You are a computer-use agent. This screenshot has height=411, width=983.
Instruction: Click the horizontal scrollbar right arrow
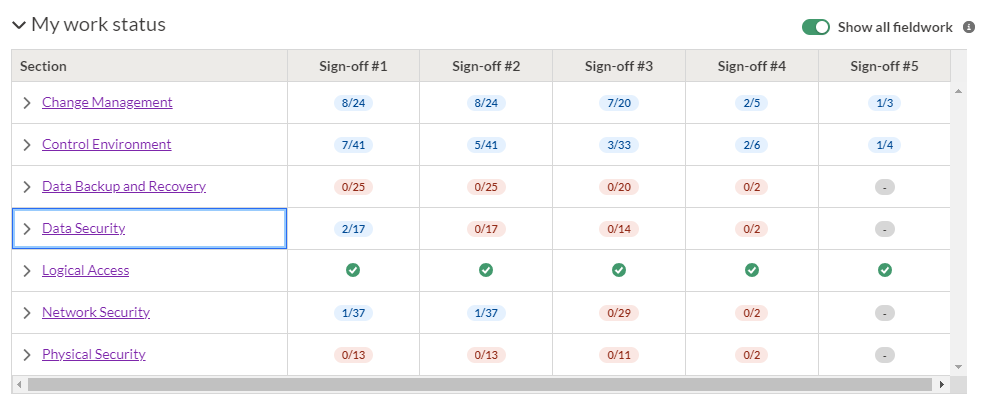click(942, 384)
